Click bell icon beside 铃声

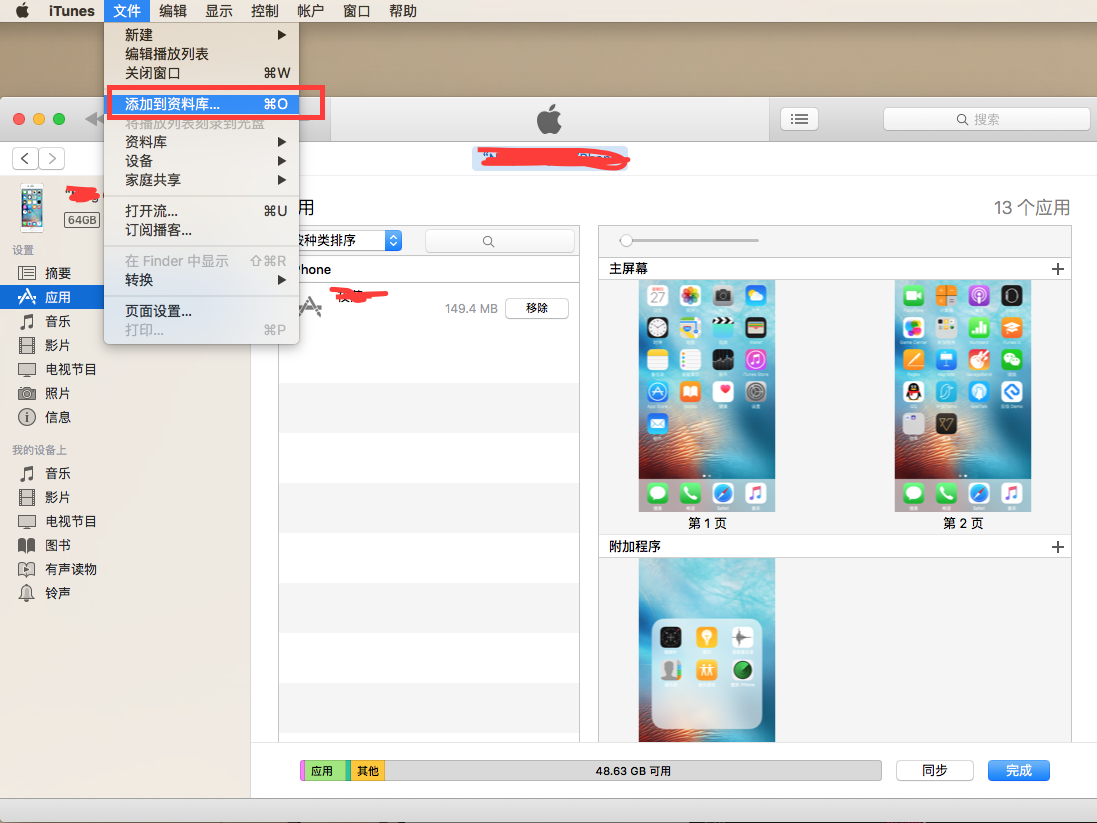coord(27,593)
